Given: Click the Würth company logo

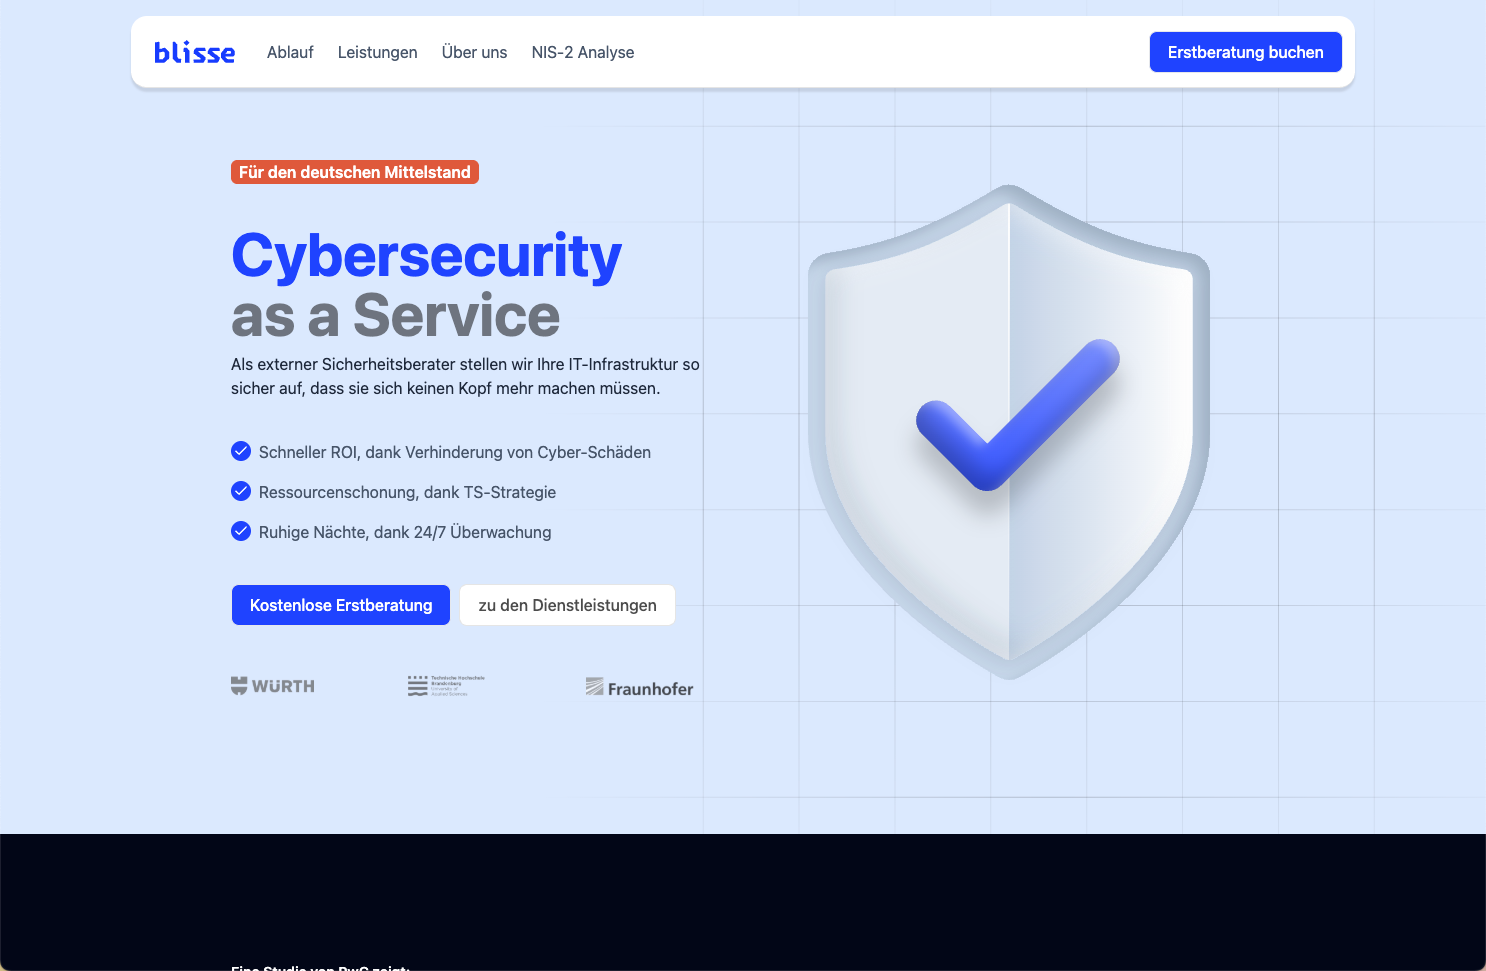Looking at the screenshot, I should coord(273,686).
